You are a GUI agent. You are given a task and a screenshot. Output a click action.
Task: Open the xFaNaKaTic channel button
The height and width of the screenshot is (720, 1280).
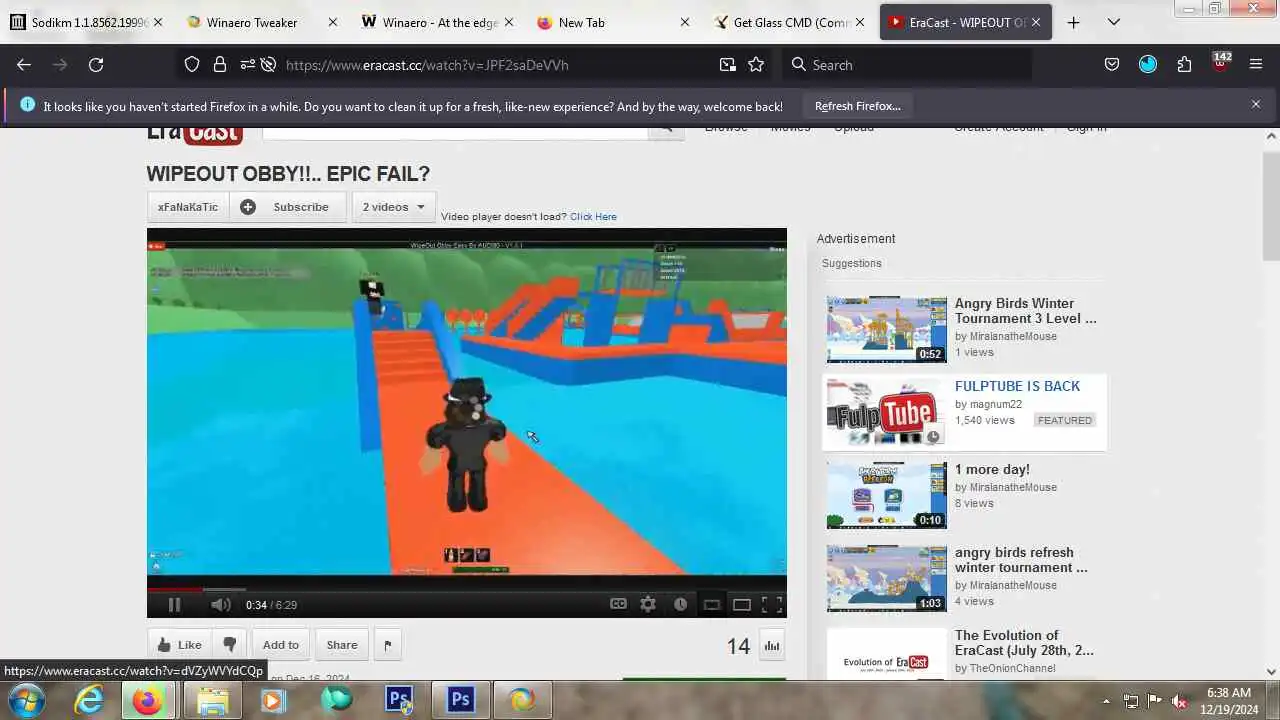point(188,207)
